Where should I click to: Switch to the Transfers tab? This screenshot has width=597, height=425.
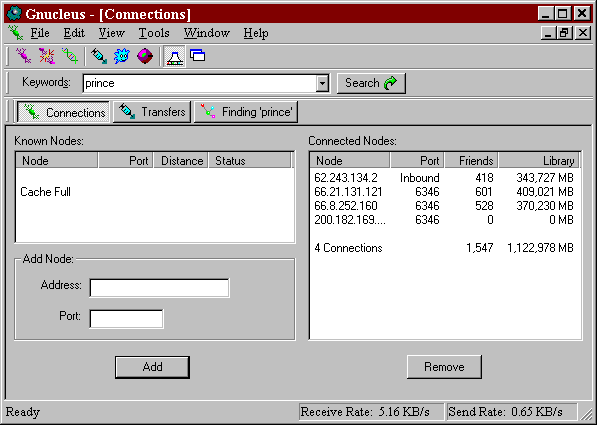pos(152,112)
